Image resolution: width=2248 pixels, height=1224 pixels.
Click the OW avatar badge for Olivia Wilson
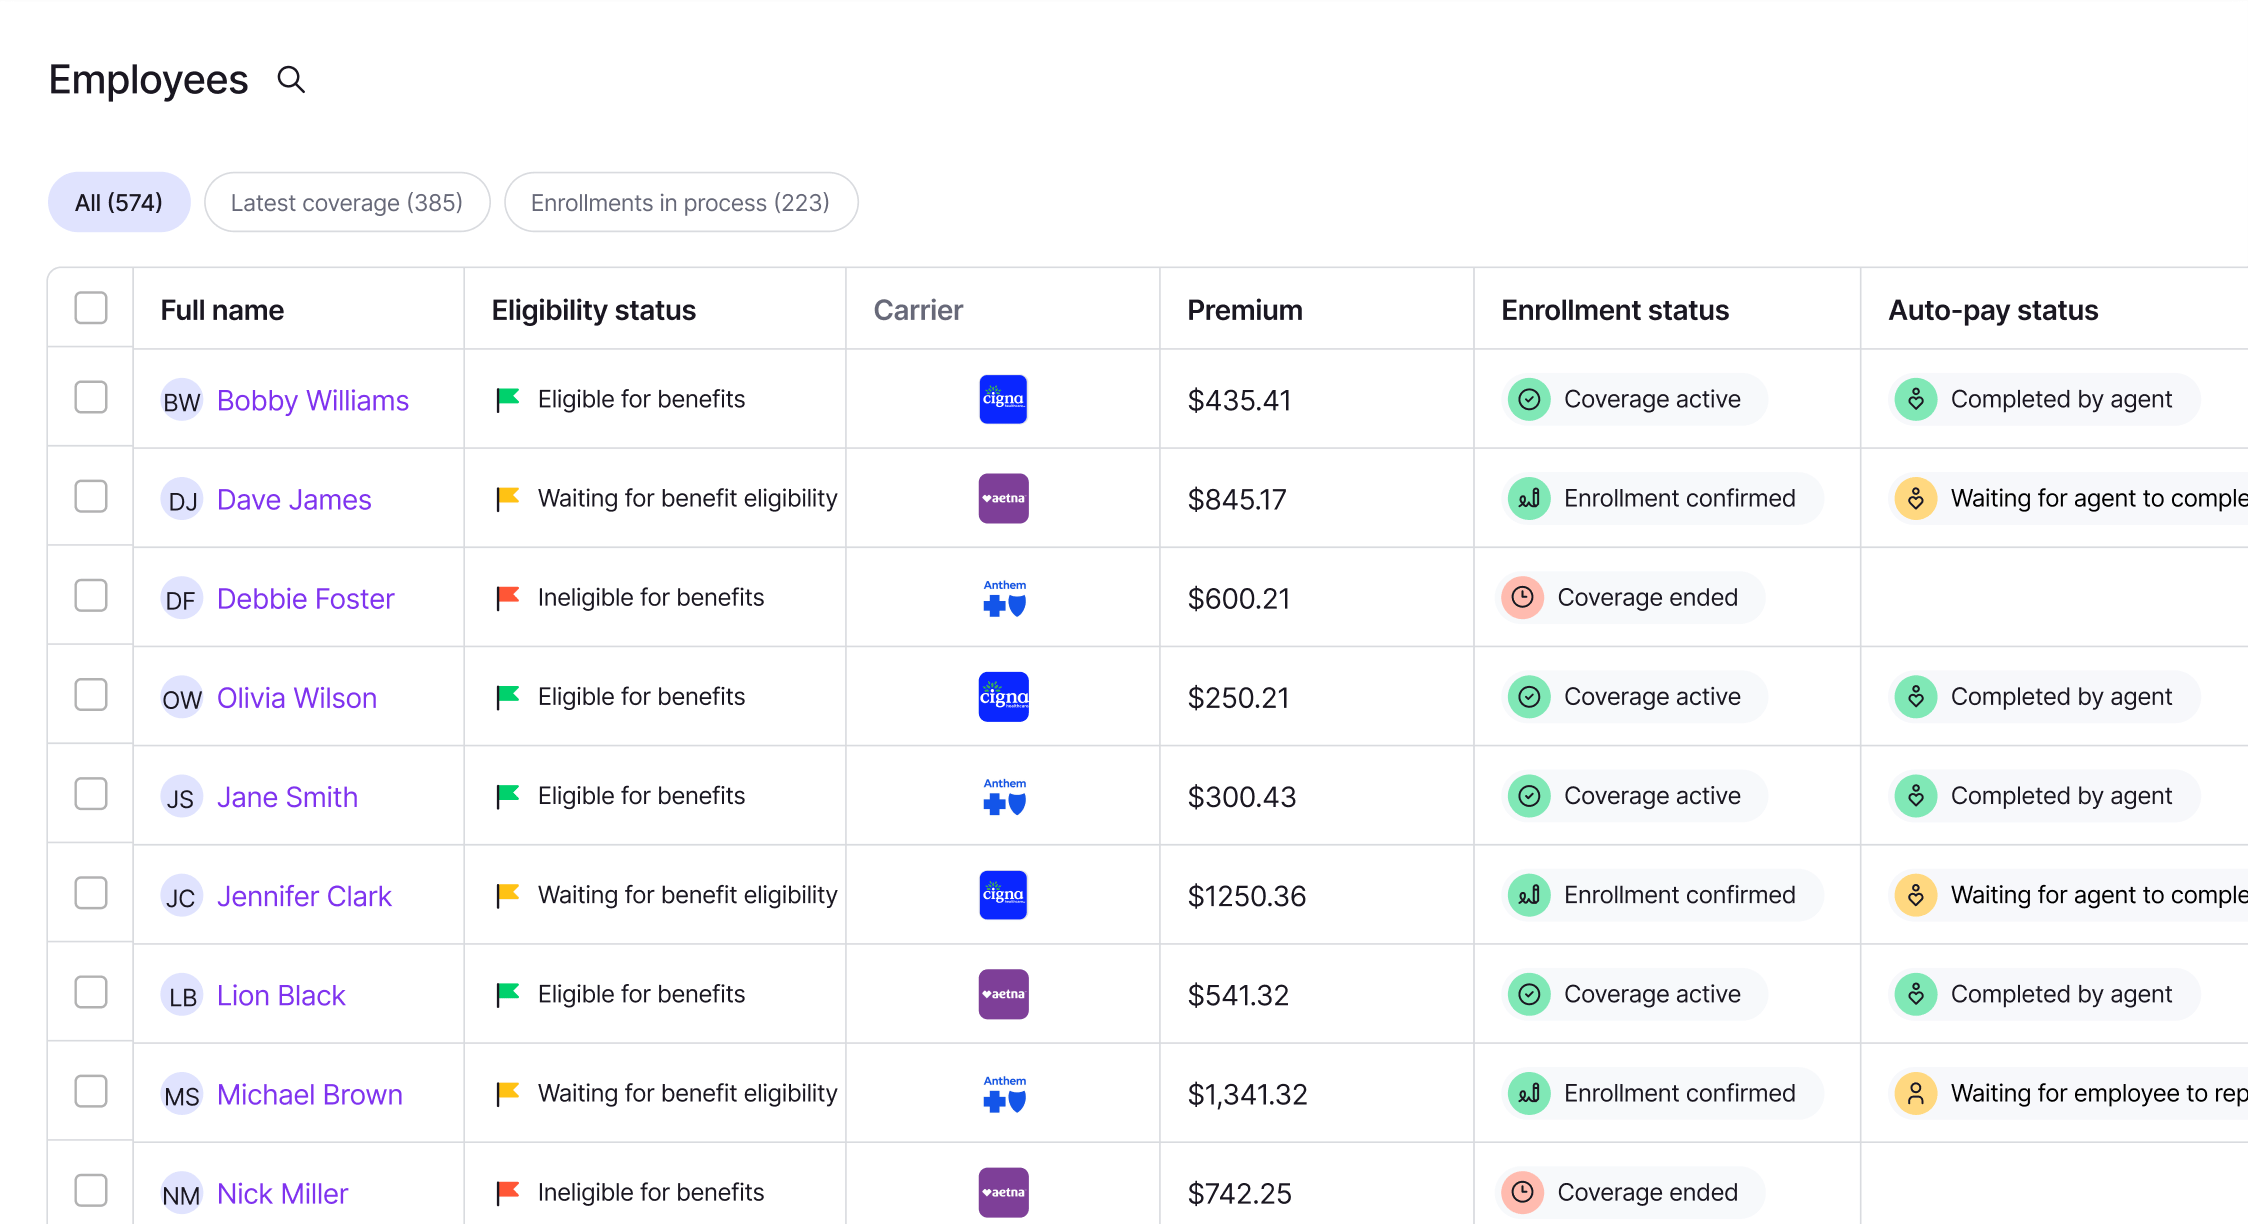coord(181,697)
